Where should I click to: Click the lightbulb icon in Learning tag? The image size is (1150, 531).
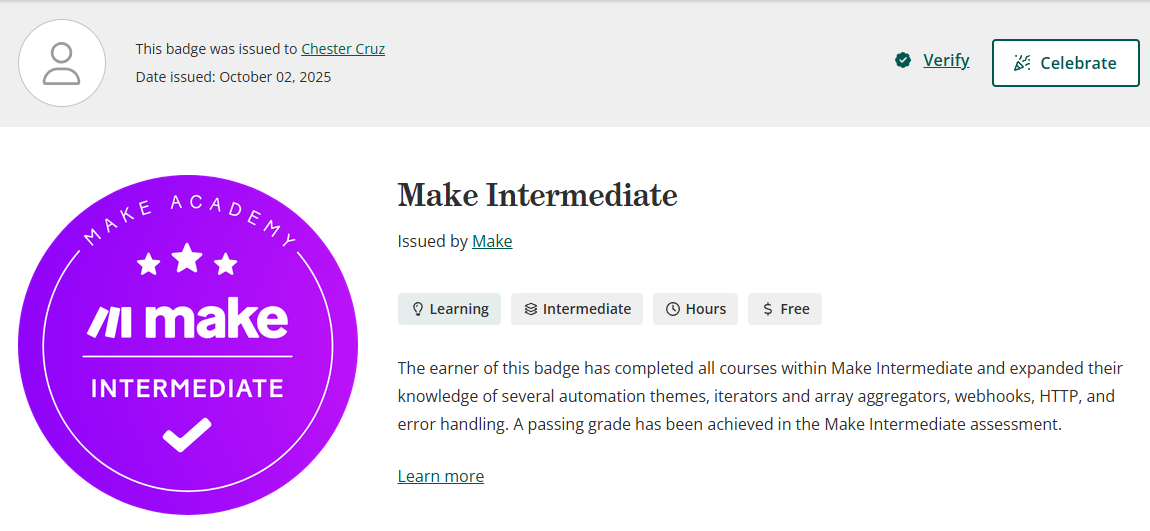click(418, 309)
